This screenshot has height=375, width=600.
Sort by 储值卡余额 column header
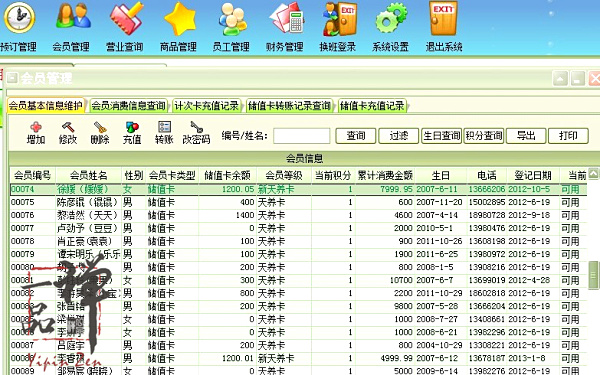tap(227, 176)
